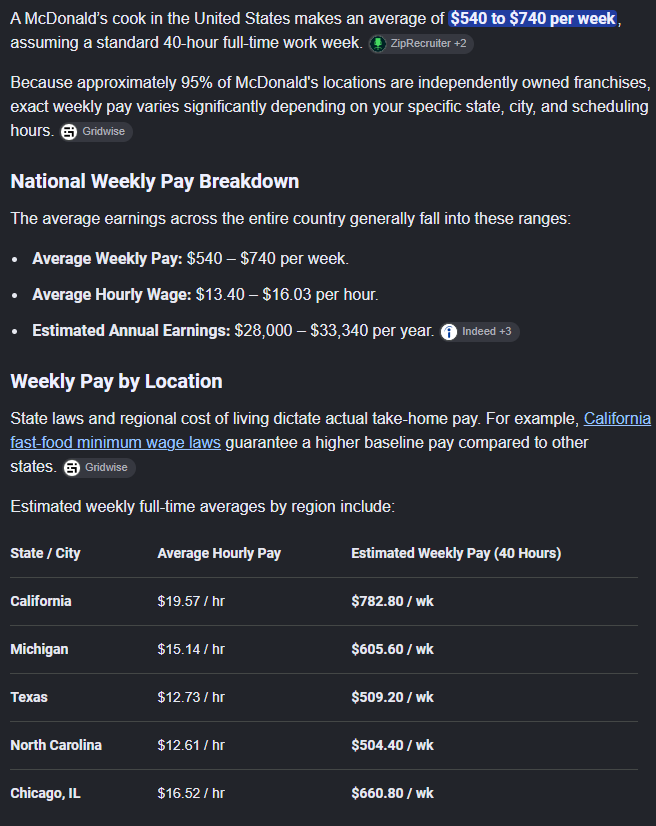
Task: Click Gridwise icon after 'states.'
Action: (x=72, y=468)
